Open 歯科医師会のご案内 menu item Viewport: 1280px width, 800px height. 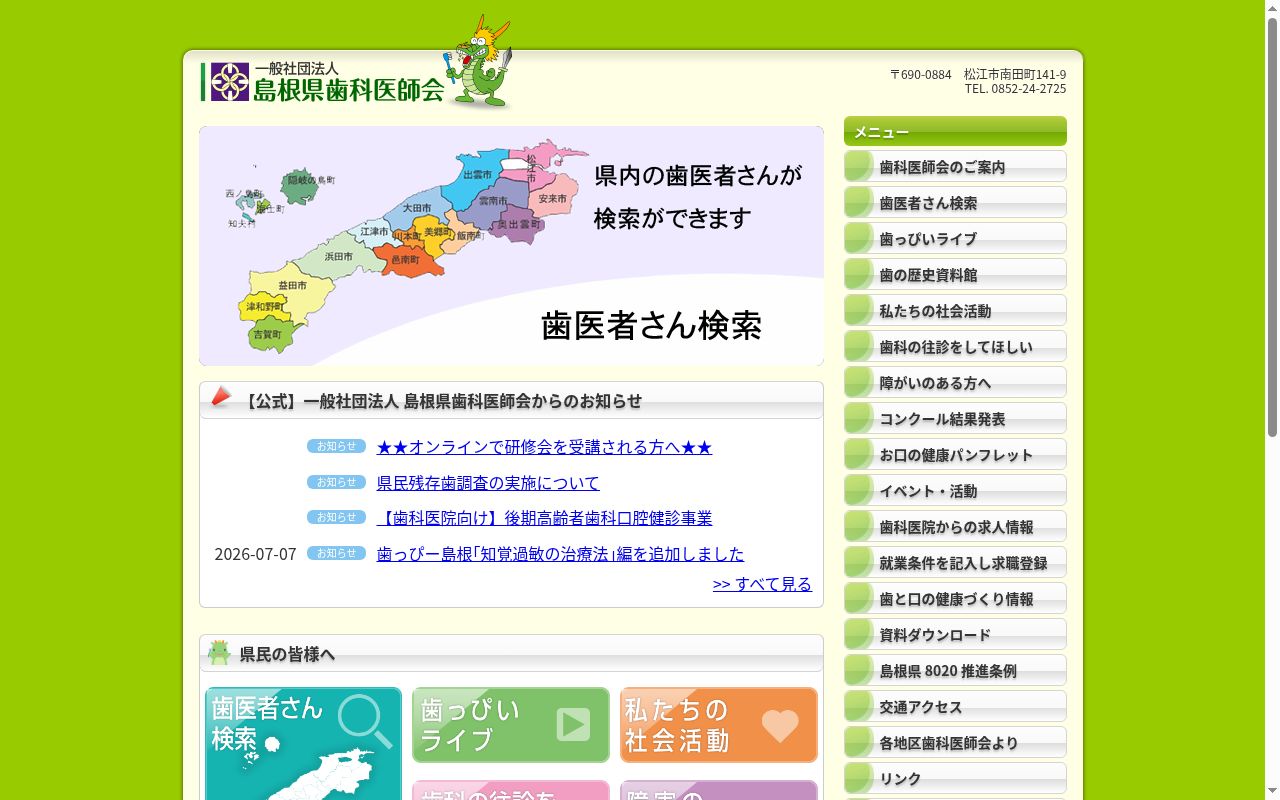955,166
